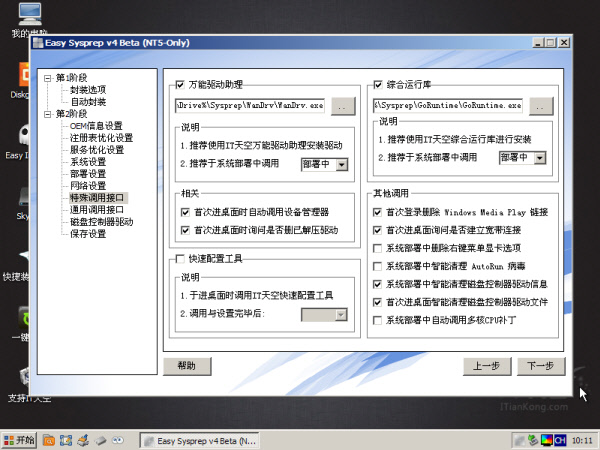The width and height of the screenshot is (600, 450).
Task: Select 特殊调用接口 tree item
Action: [x=97, y=197]
